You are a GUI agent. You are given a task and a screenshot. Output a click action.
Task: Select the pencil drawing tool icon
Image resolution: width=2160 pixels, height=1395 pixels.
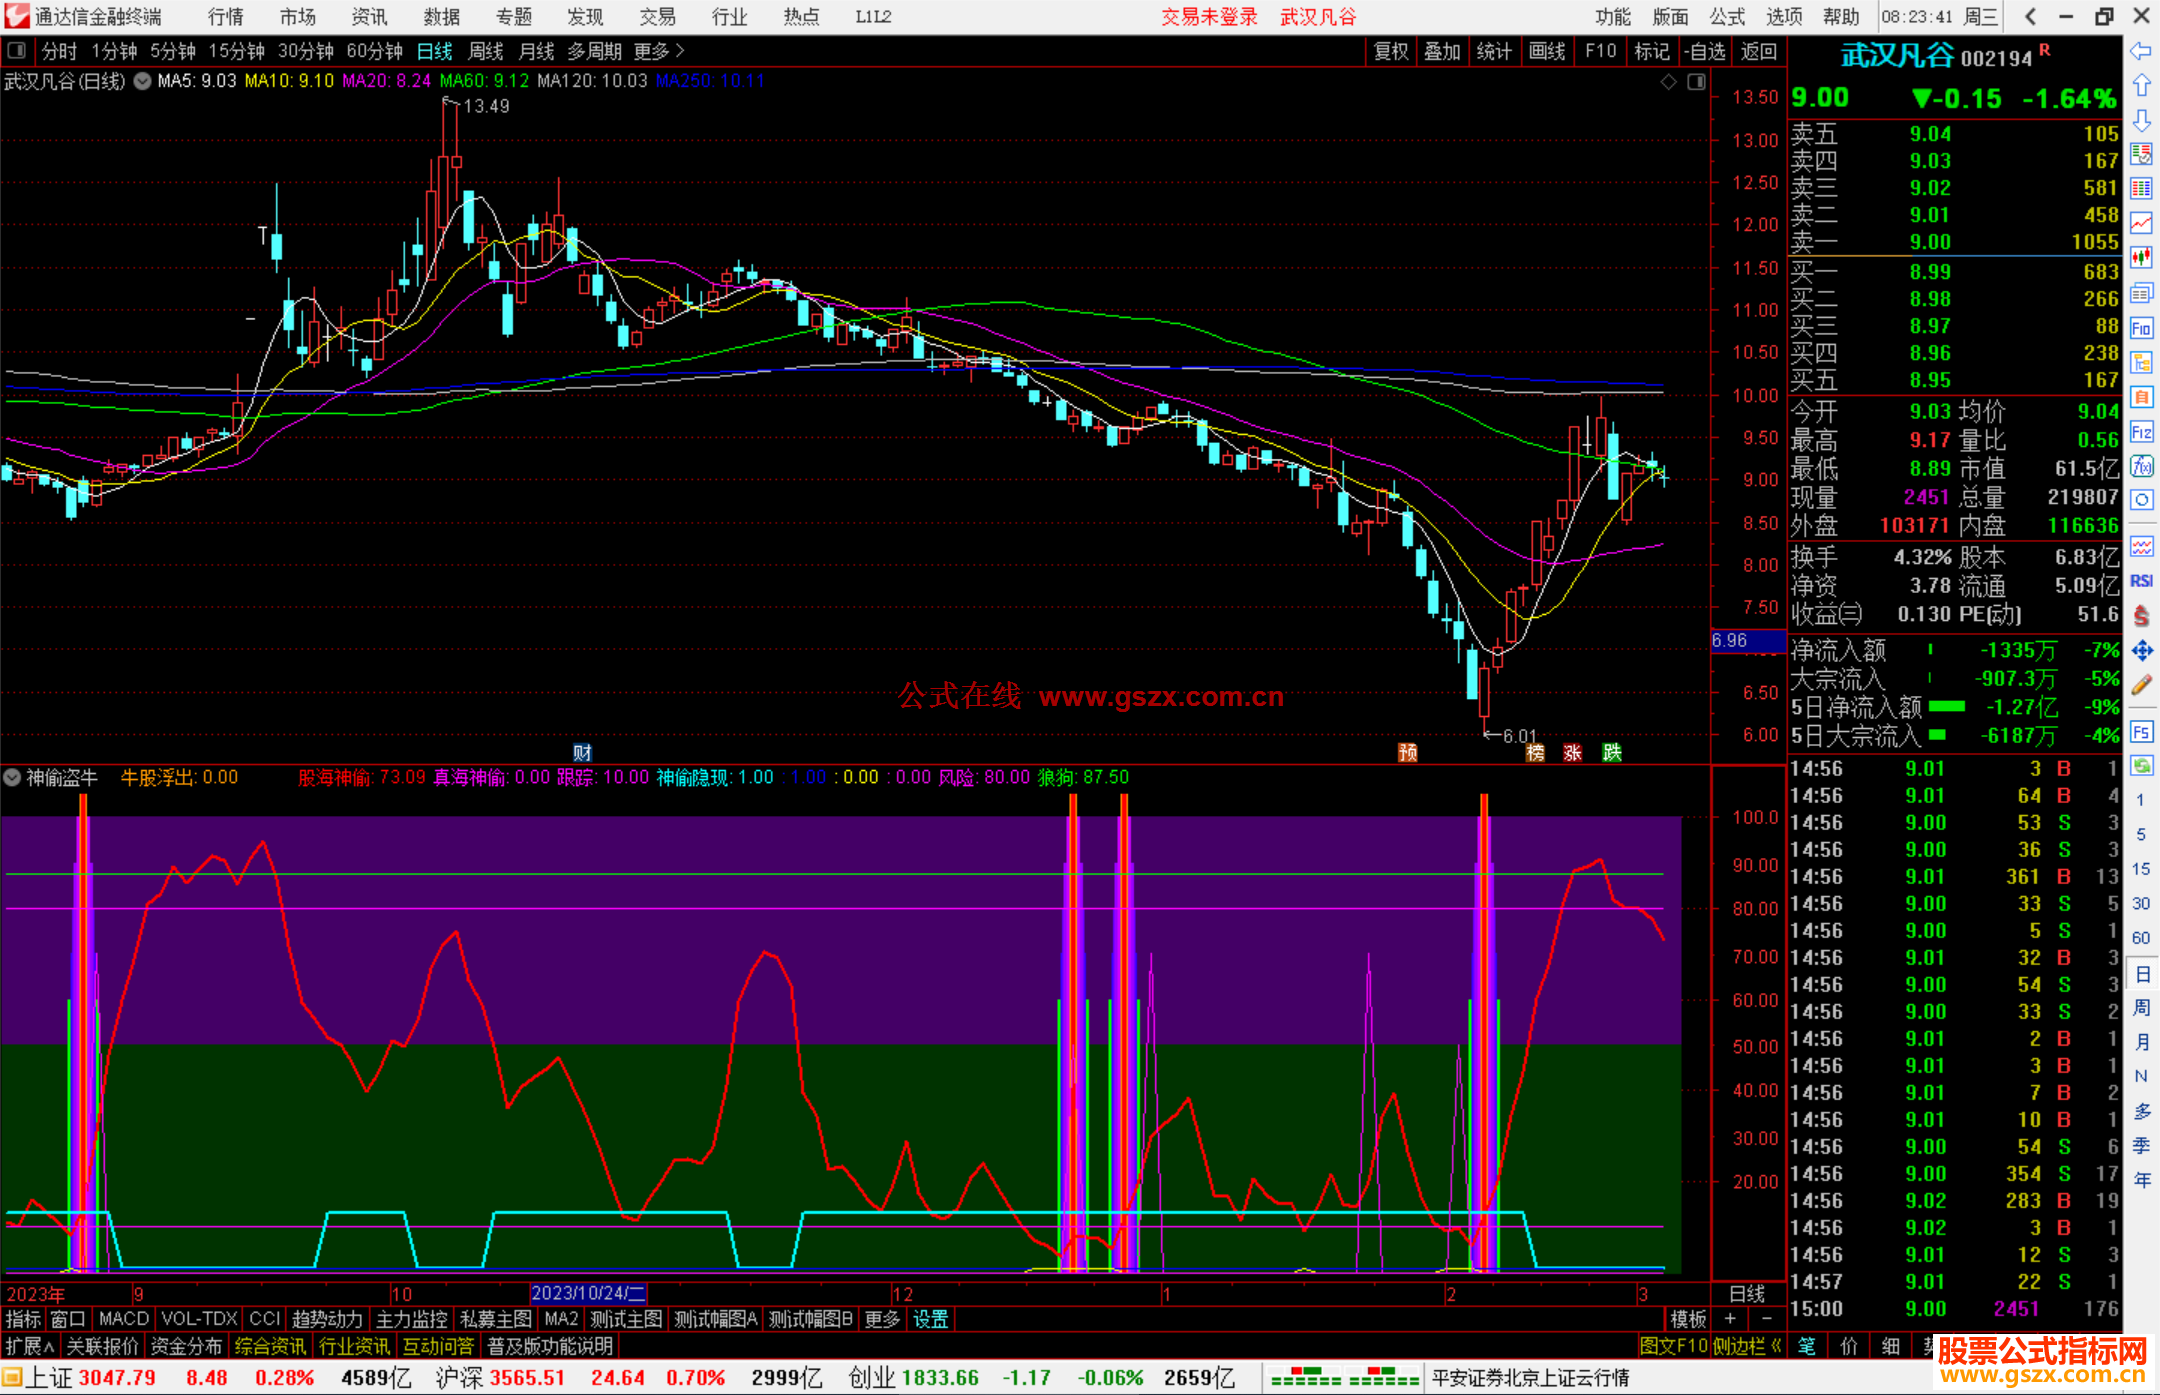click(2141, 685)
